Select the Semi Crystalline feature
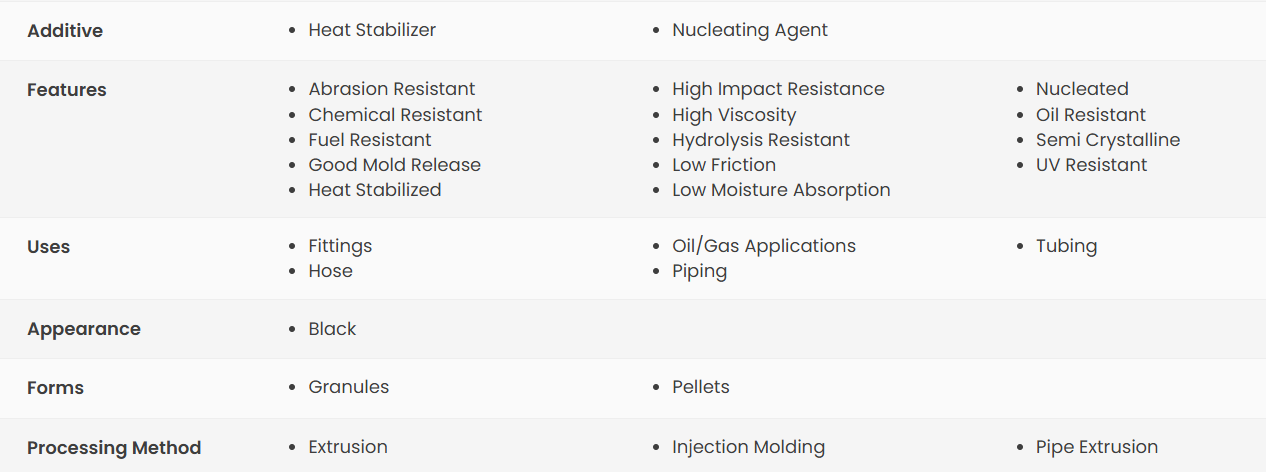 pos(1107,140)
